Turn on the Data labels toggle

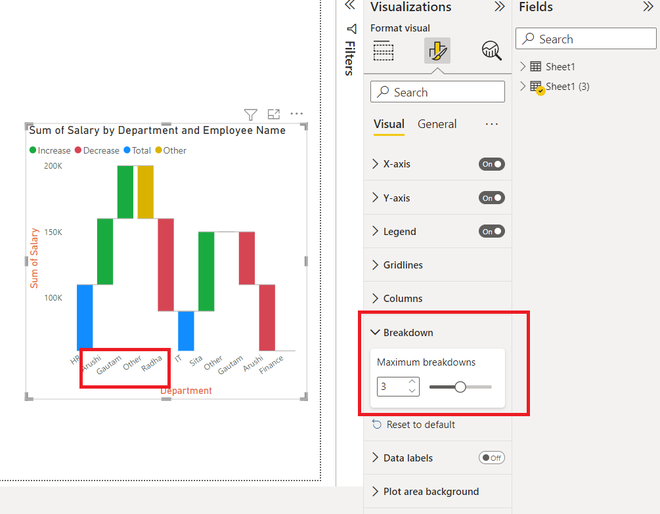(x=491, y=458)
